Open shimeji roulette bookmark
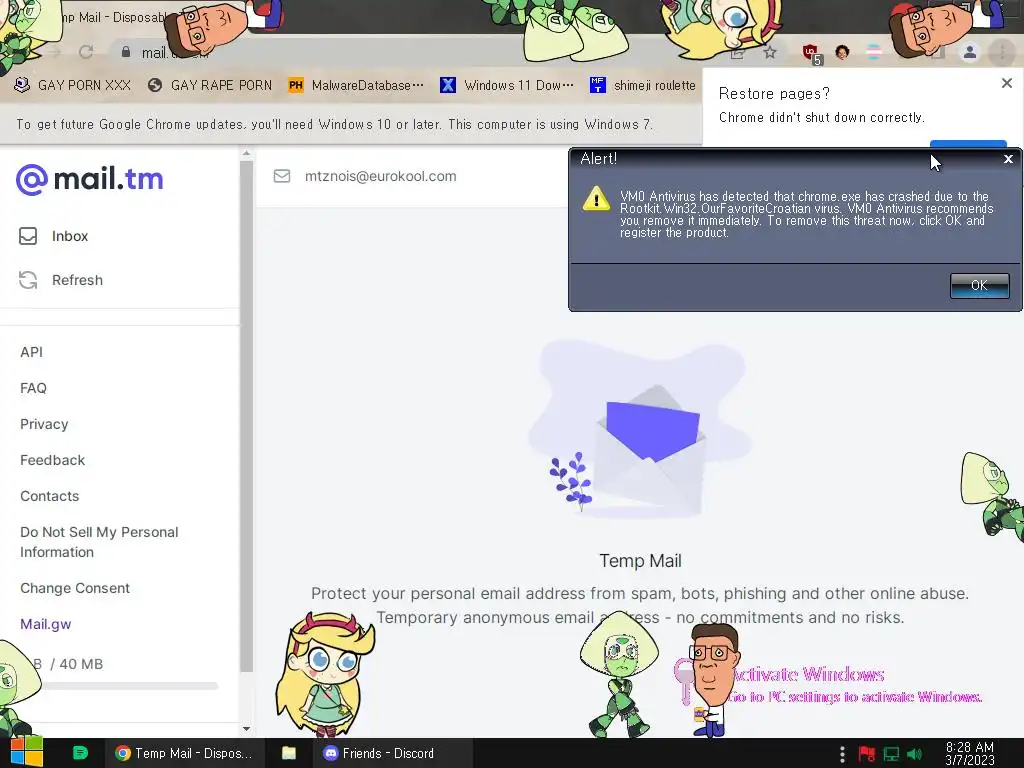Screen dimensions: 1024x768 pos(643,85)
